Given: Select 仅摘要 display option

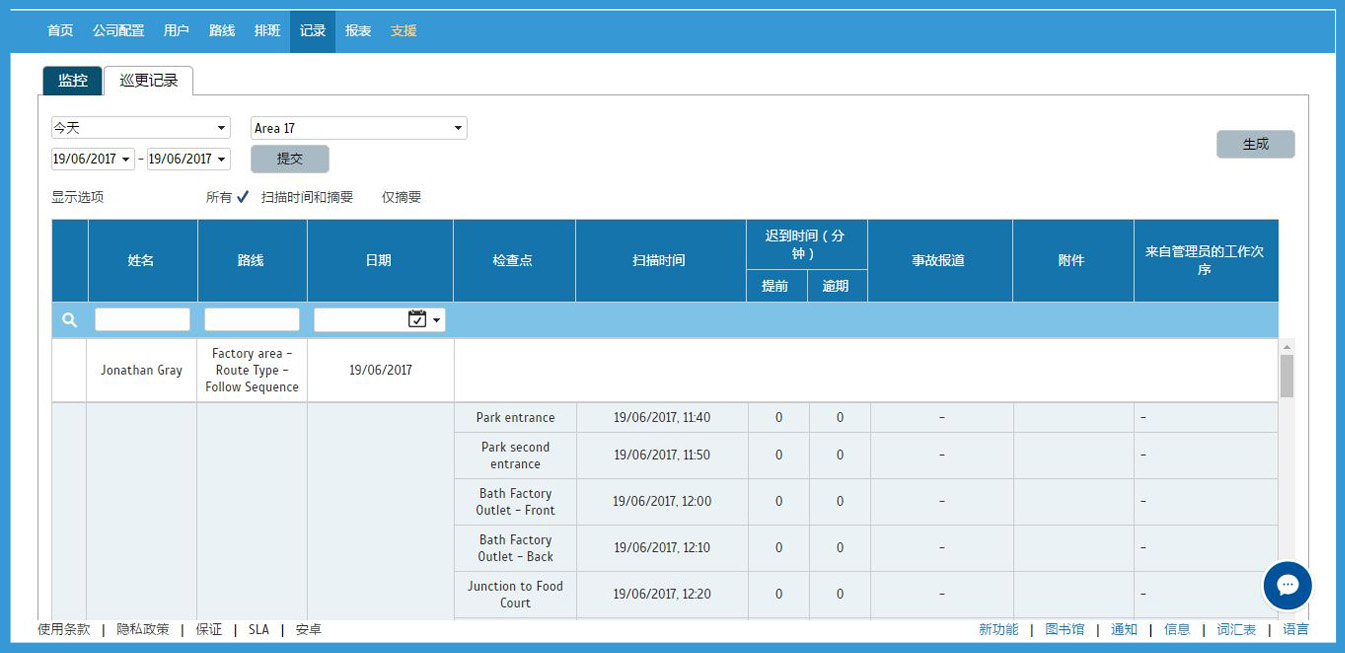Looking at the screenshot, I should tap(401, 198).
